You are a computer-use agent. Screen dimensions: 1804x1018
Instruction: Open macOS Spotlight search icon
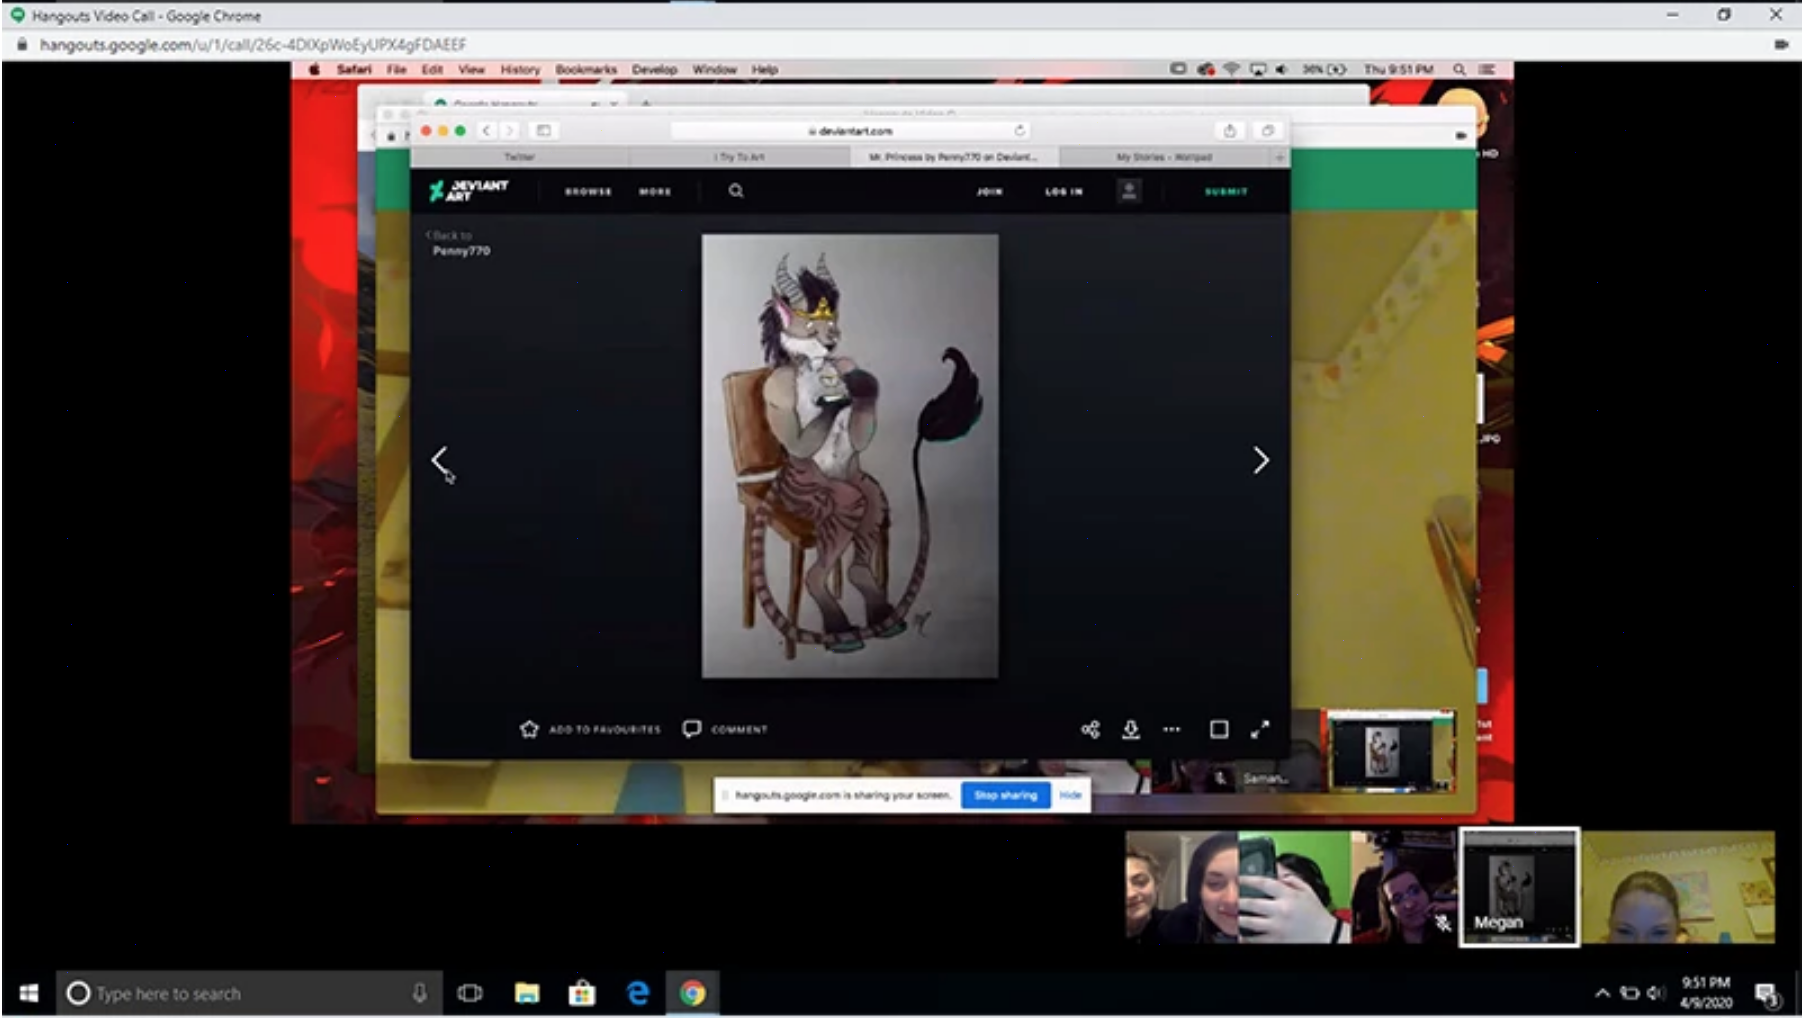coord(1459,69)
